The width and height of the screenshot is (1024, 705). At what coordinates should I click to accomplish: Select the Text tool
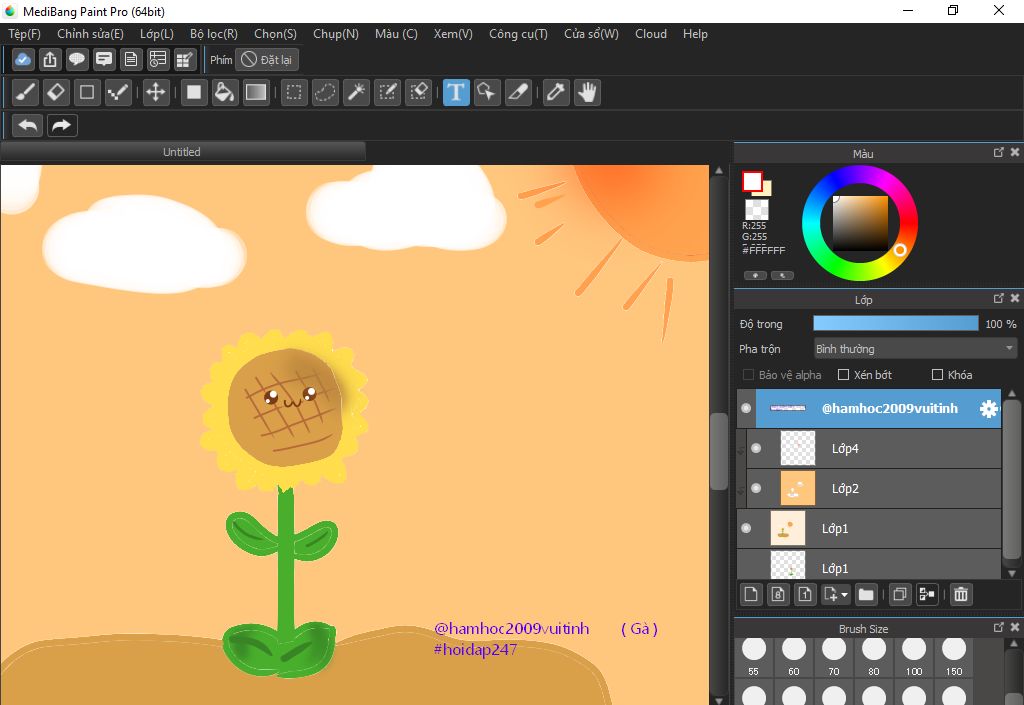(456, 92)
